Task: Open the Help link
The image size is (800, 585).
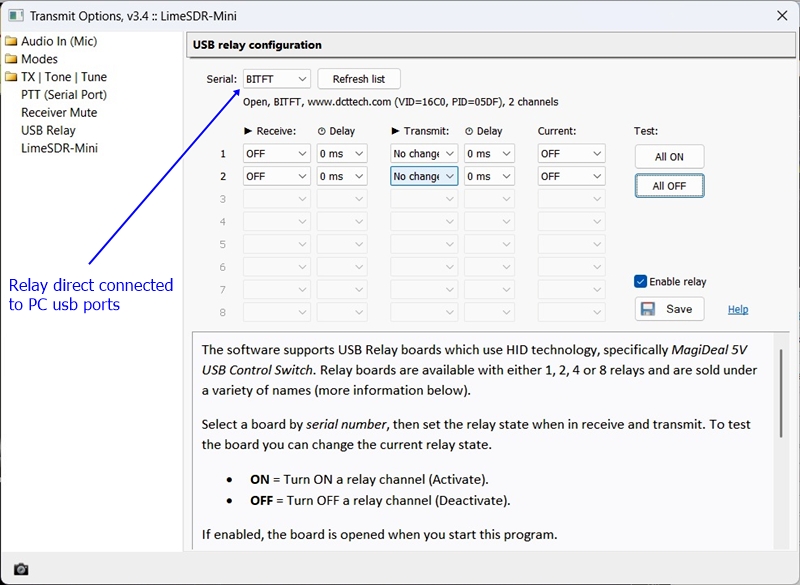Action: click(x=738, y=310)
